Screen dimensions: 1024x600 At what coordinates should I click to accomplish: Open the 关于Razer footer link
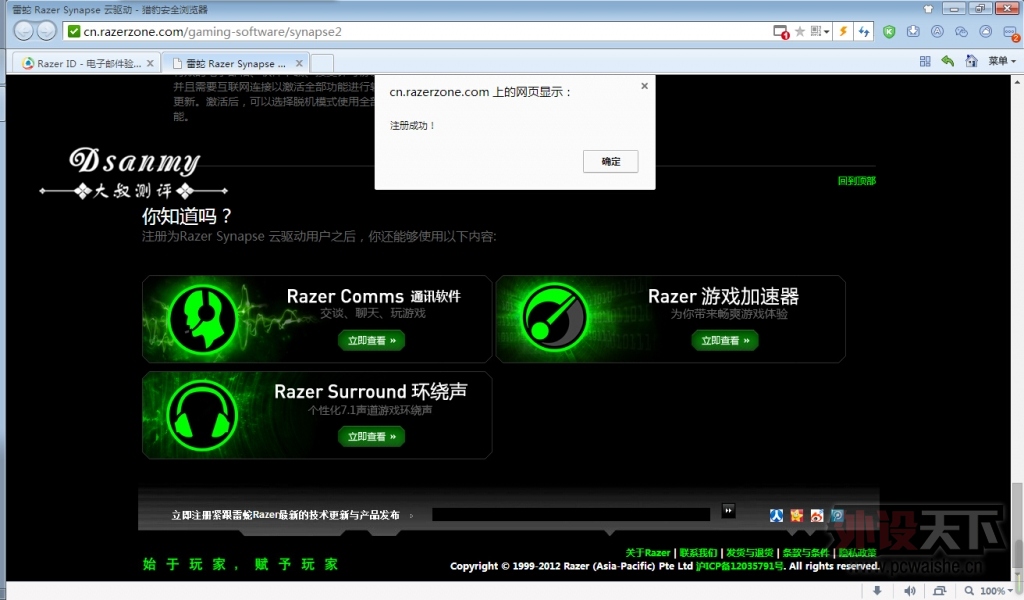point(648,553)
